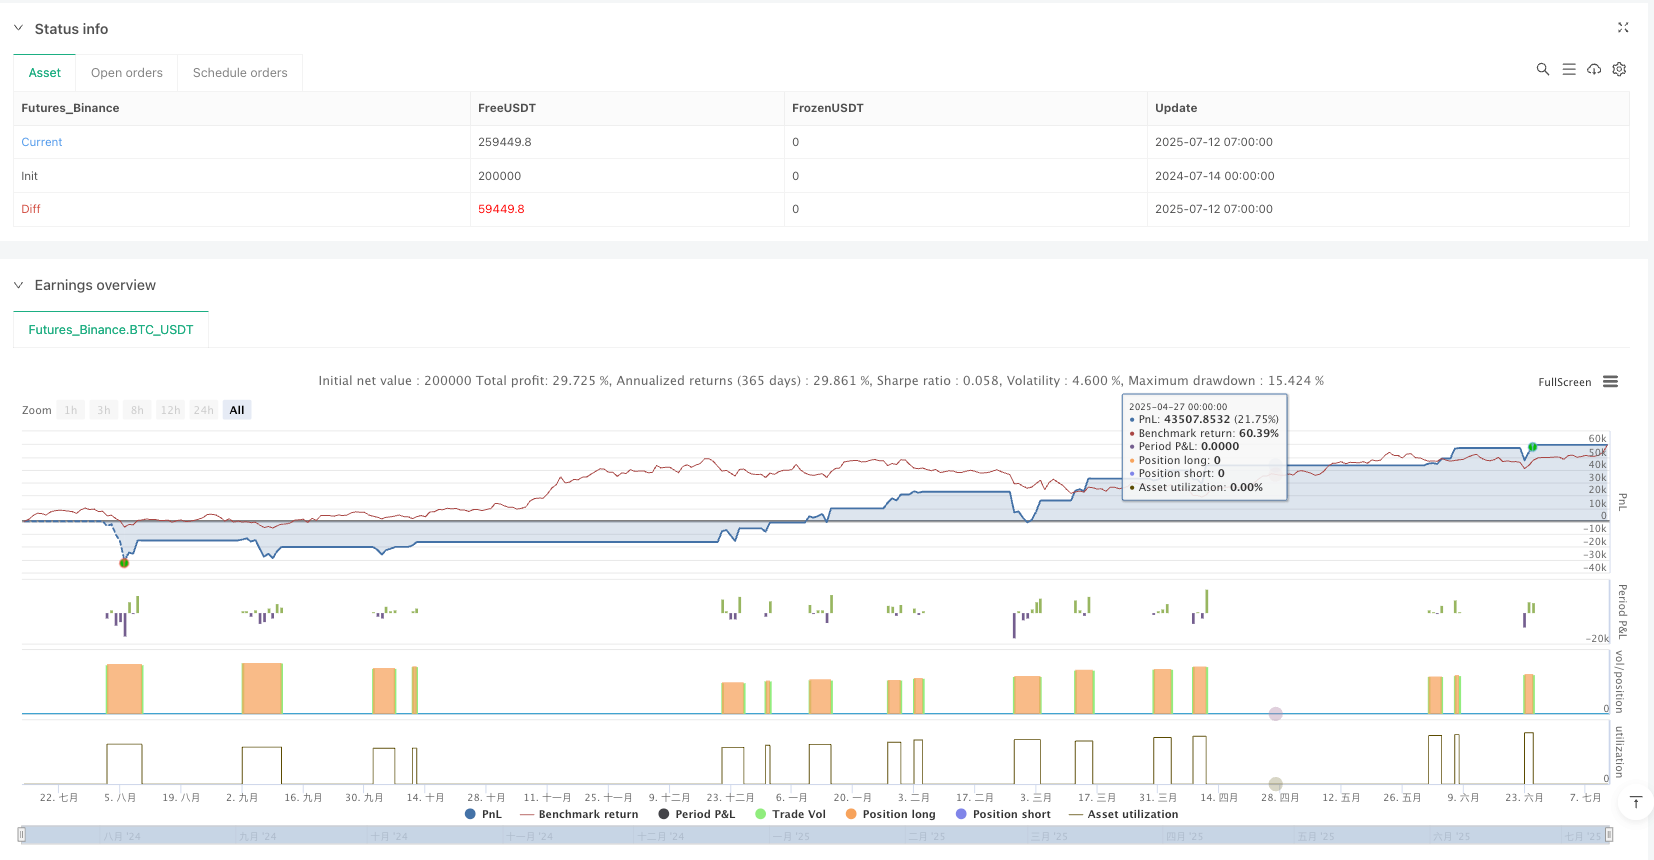Click the collapse arrows icon at top right
This screenshot has width=1654, height=860.
(1623, 28)
